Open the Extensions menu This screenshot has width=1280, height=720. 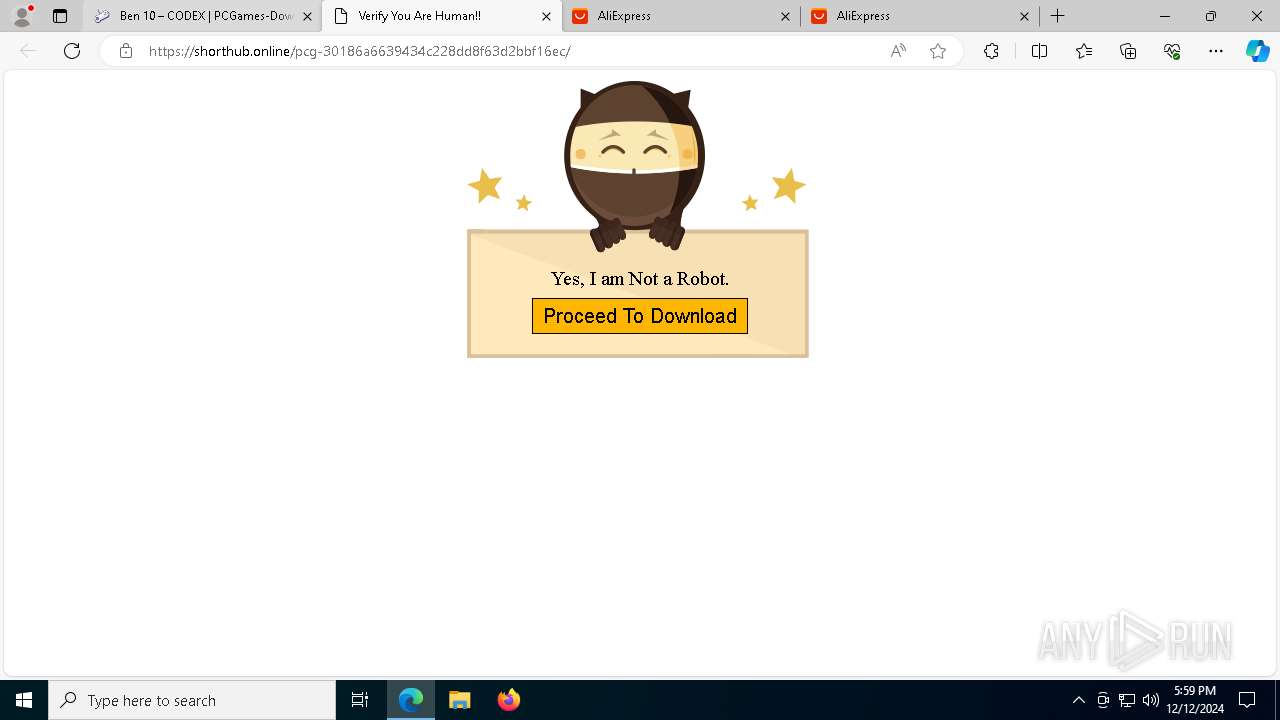coord(991,51)
